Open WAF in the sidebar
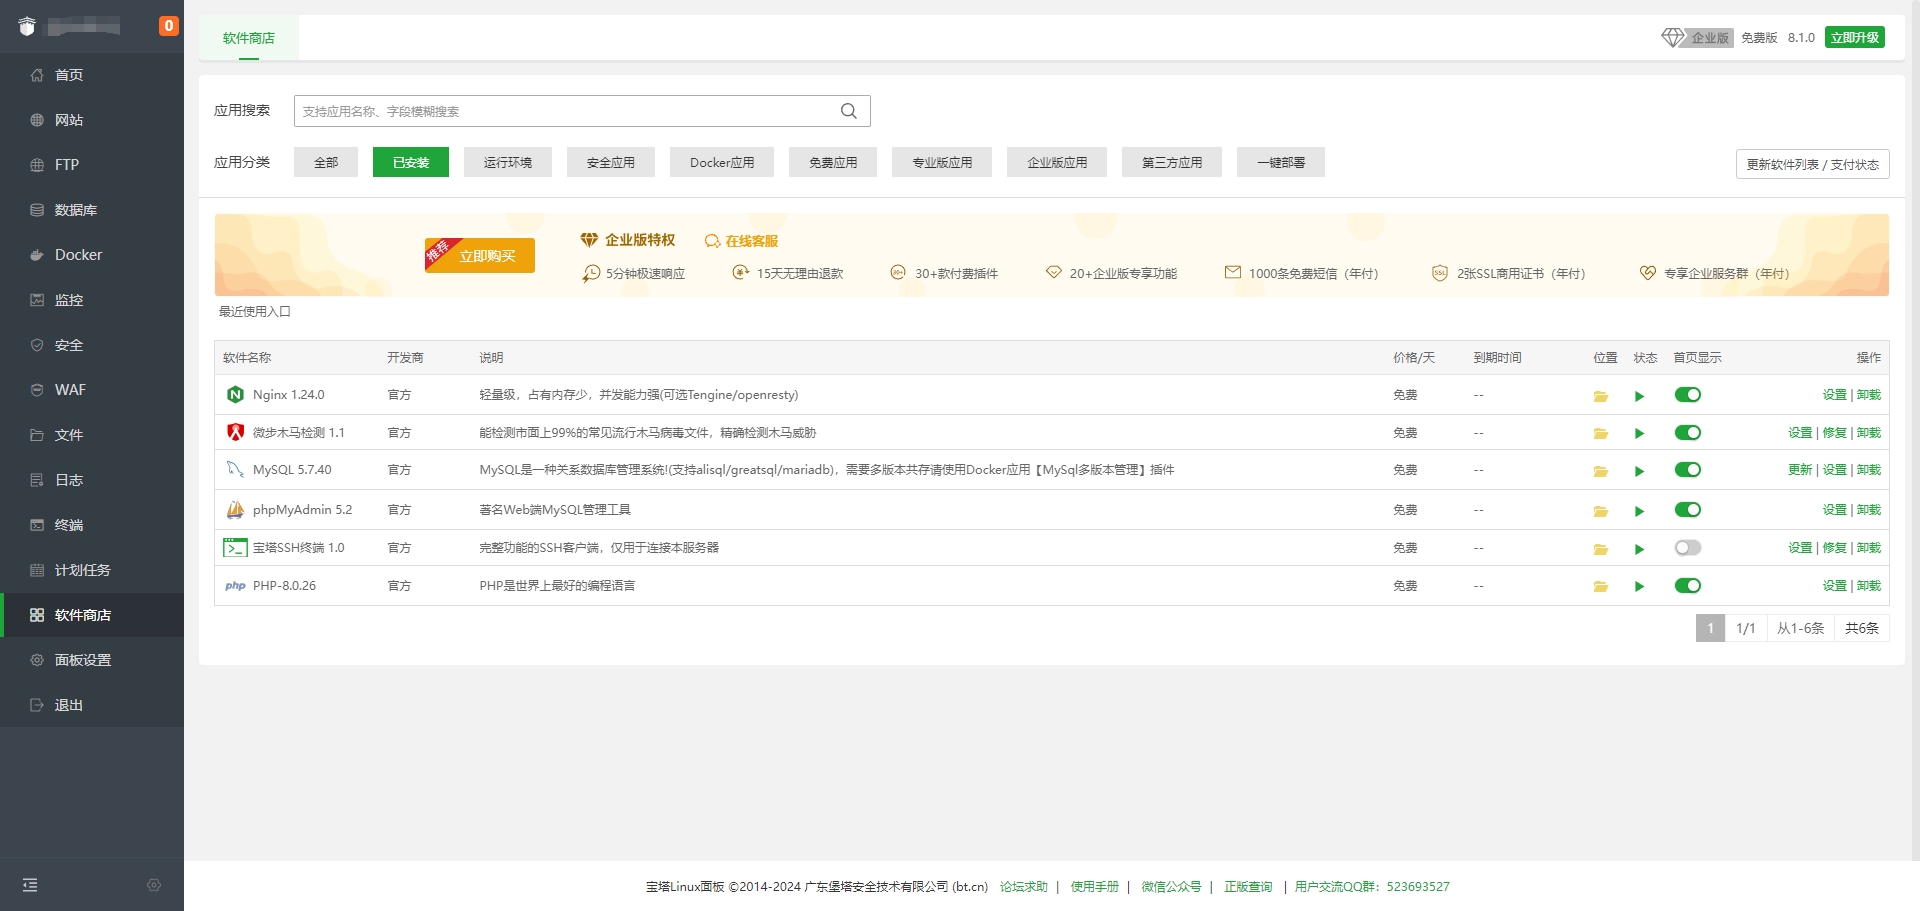Screen dimensions: 1920x911 coord(92,390)
